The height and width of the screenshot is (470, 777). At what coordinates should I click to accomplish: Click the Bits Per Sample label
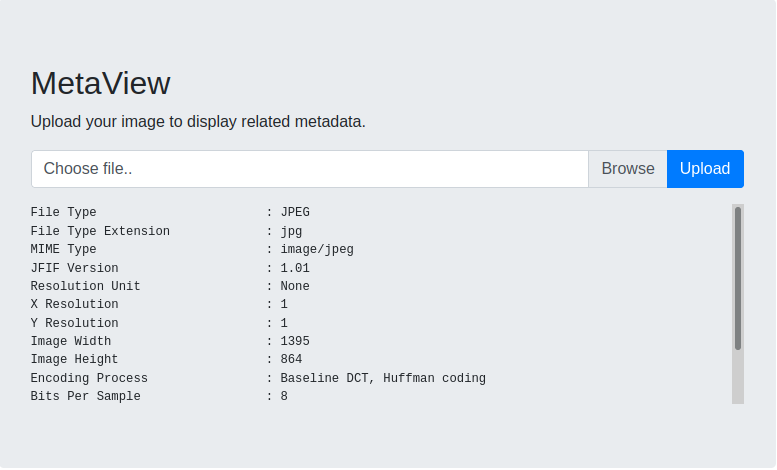coord(85,396)
